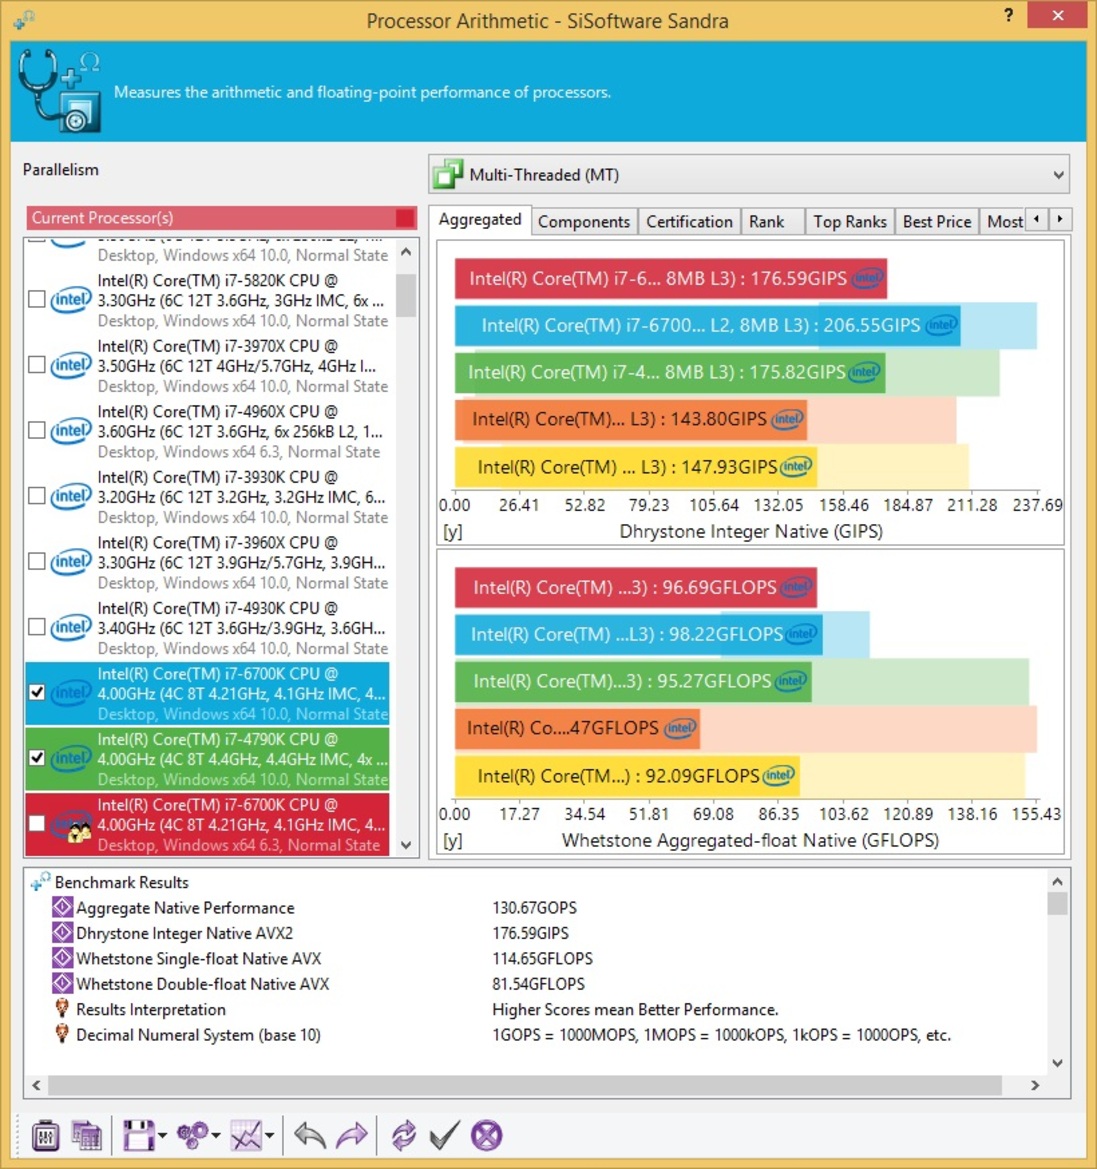Go back with the left curved arrow icon

click(x=309, y=1135)
